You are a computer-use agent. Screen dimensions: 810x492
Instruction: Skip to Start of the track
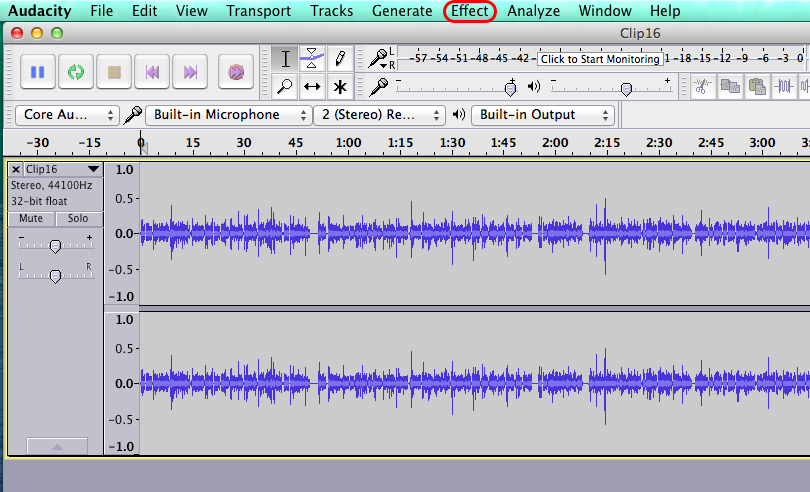152,72
